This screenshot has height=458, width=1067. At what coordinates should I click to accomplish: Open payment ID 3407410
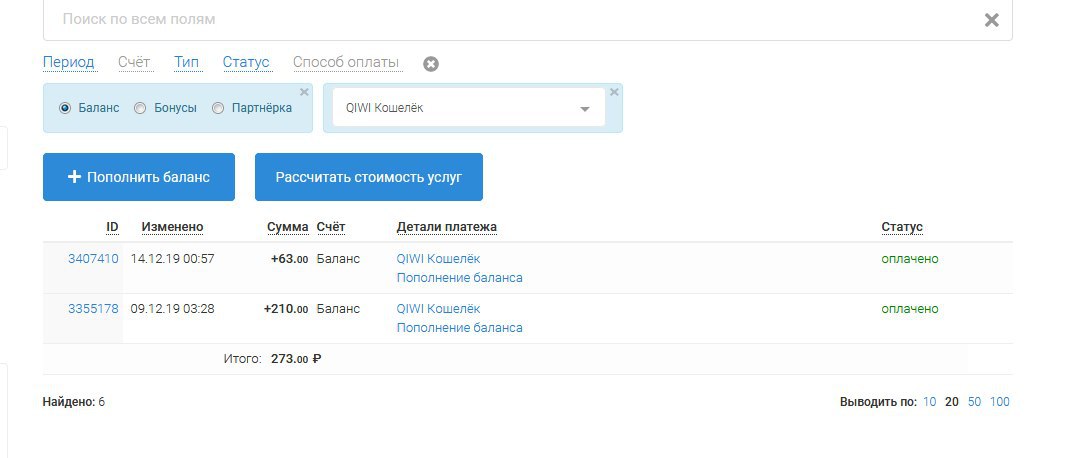(x=93, y=259)
